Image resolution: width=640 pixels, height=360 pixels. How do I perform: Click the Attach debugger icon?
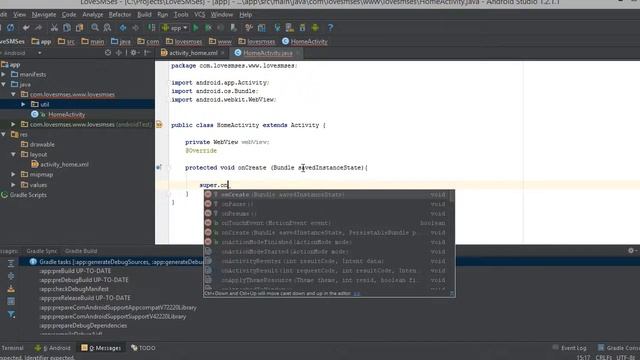pos(233,28)
